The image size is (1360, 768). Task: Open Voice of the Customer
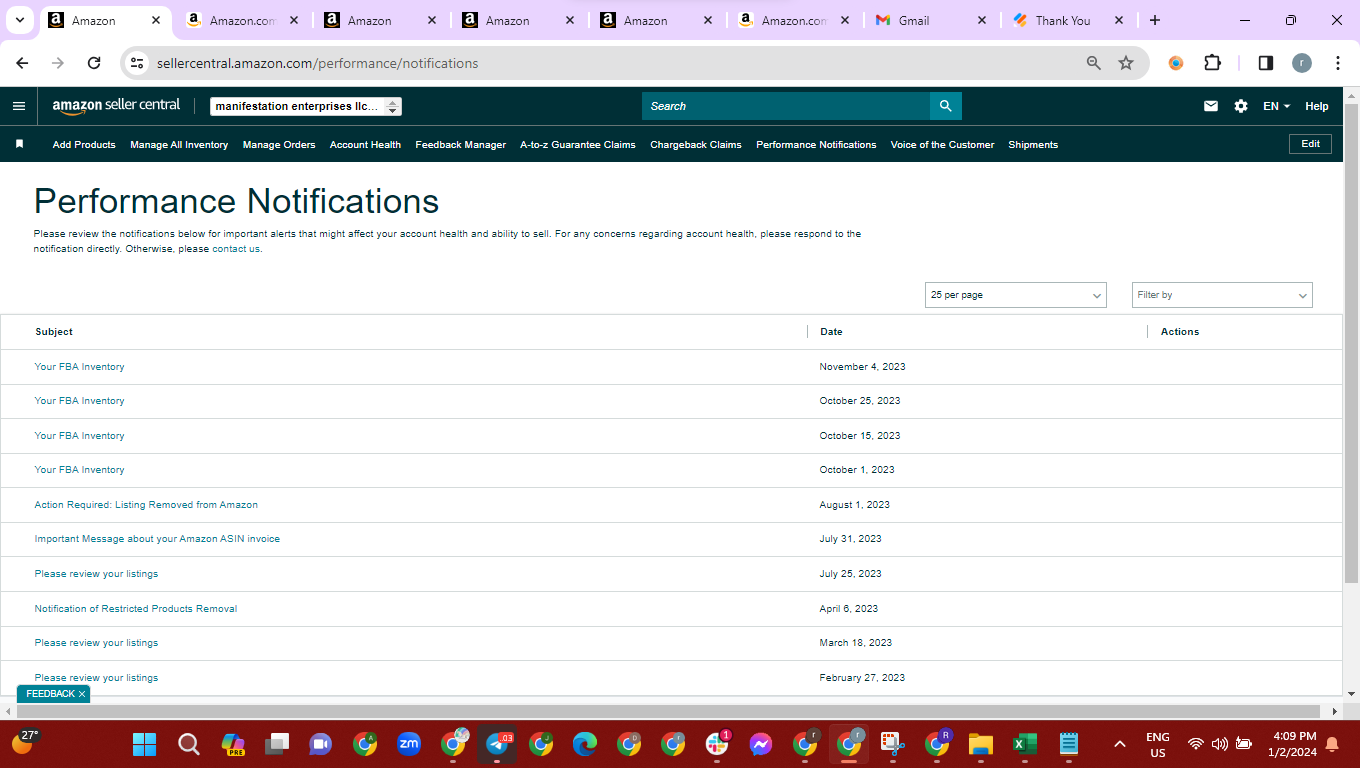(942, 145)
